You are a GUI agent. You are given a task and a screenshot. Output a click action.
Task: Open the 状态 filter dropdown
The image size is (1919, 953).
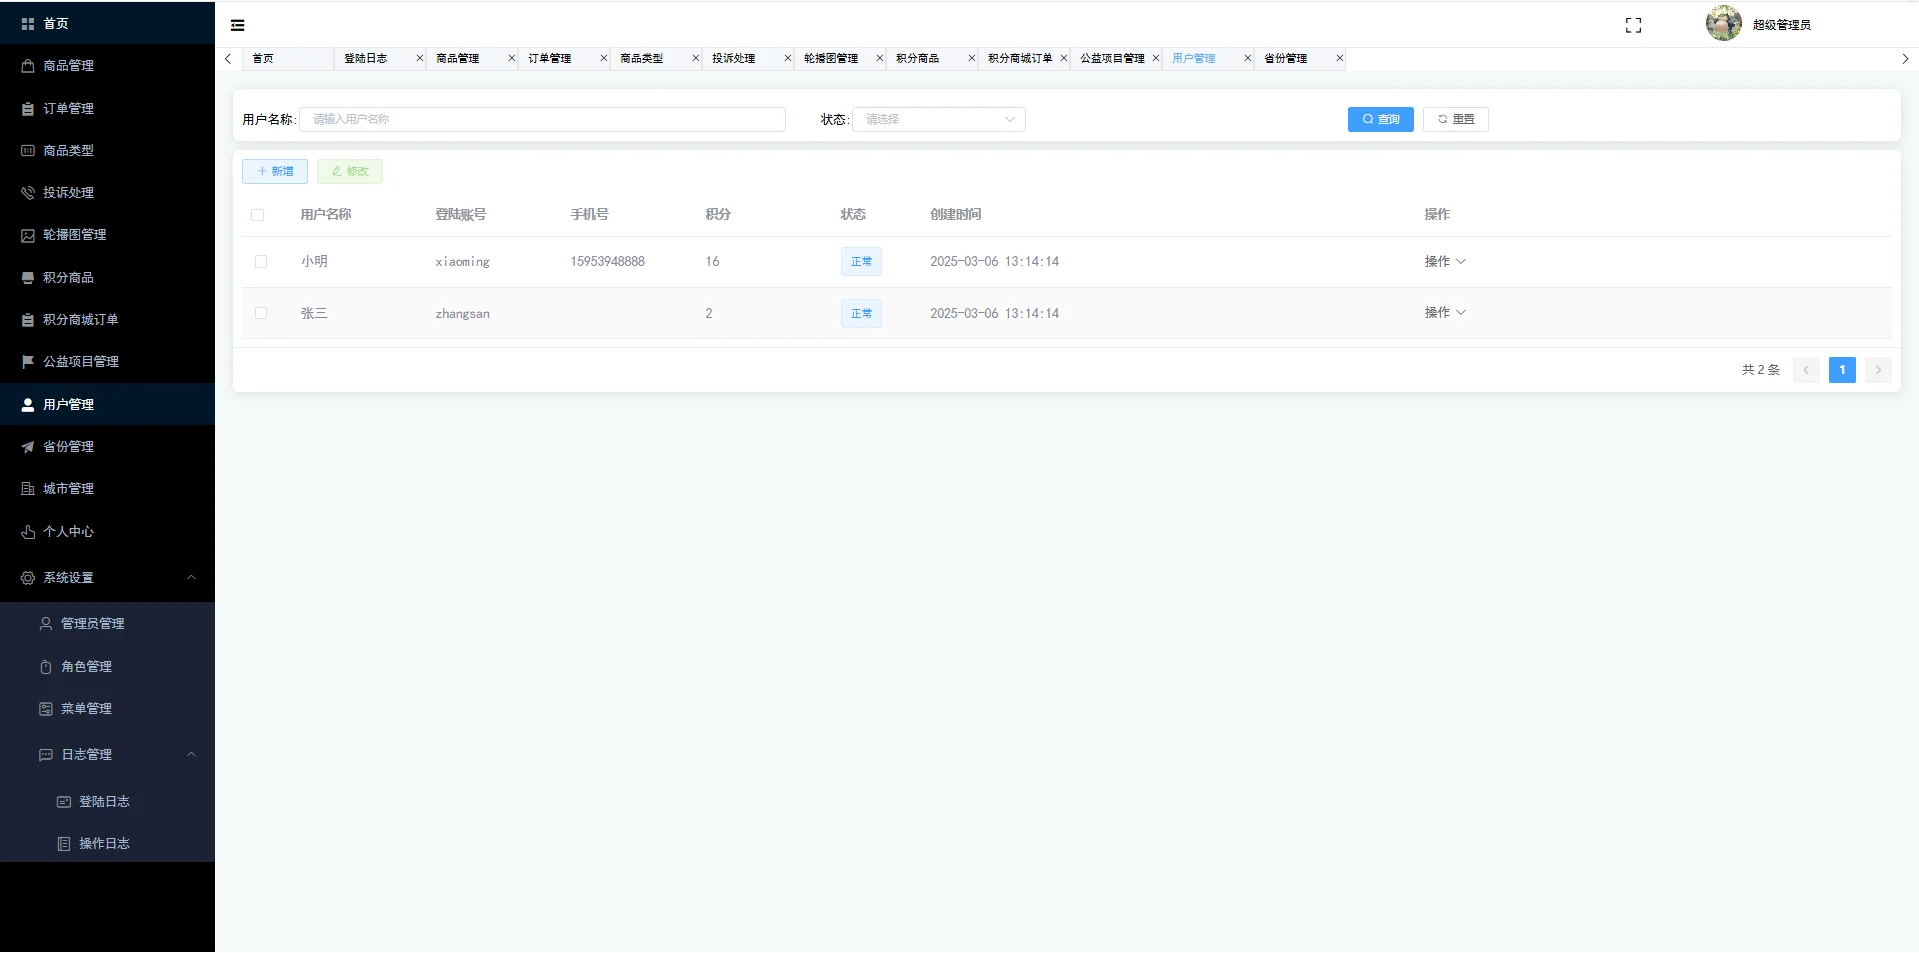pos(937,119)
